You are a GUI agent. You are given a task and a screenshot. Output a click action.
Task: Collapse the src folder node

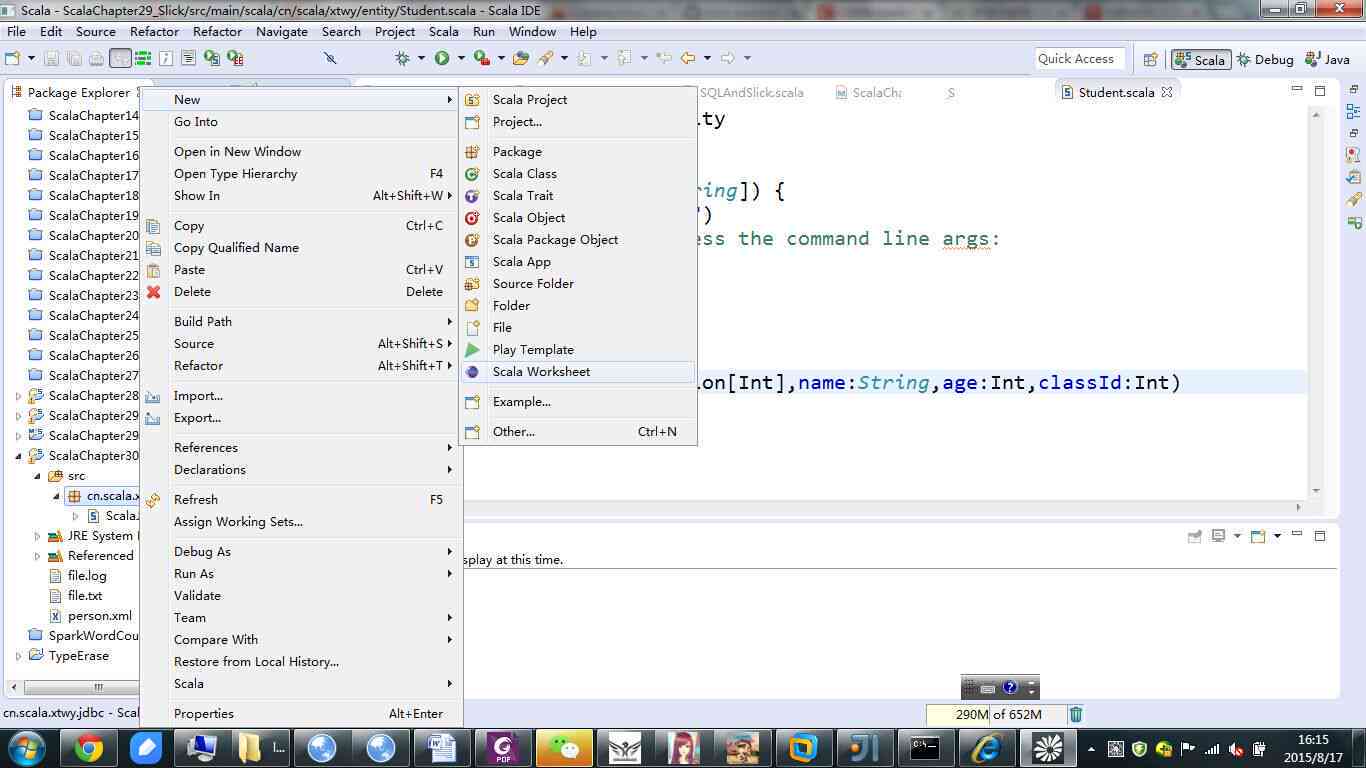pos(37,476)
